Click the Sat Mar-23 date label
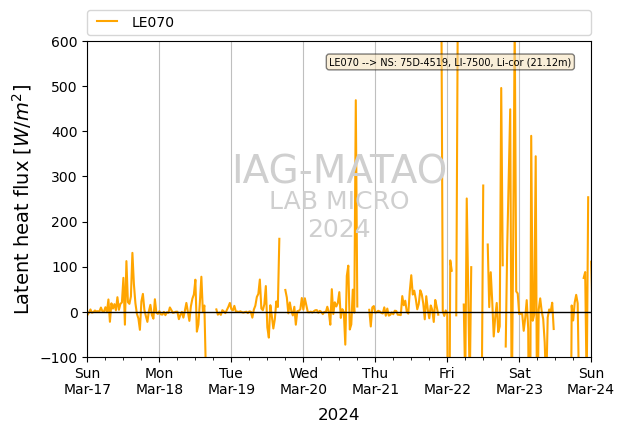 pyautogui.click(x=519, y=381)
